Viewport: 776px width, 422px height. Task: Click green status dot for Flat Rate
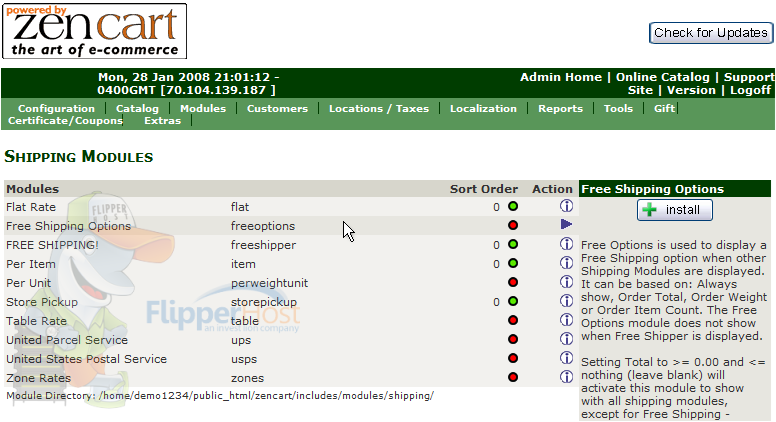[x=513, y=206]
